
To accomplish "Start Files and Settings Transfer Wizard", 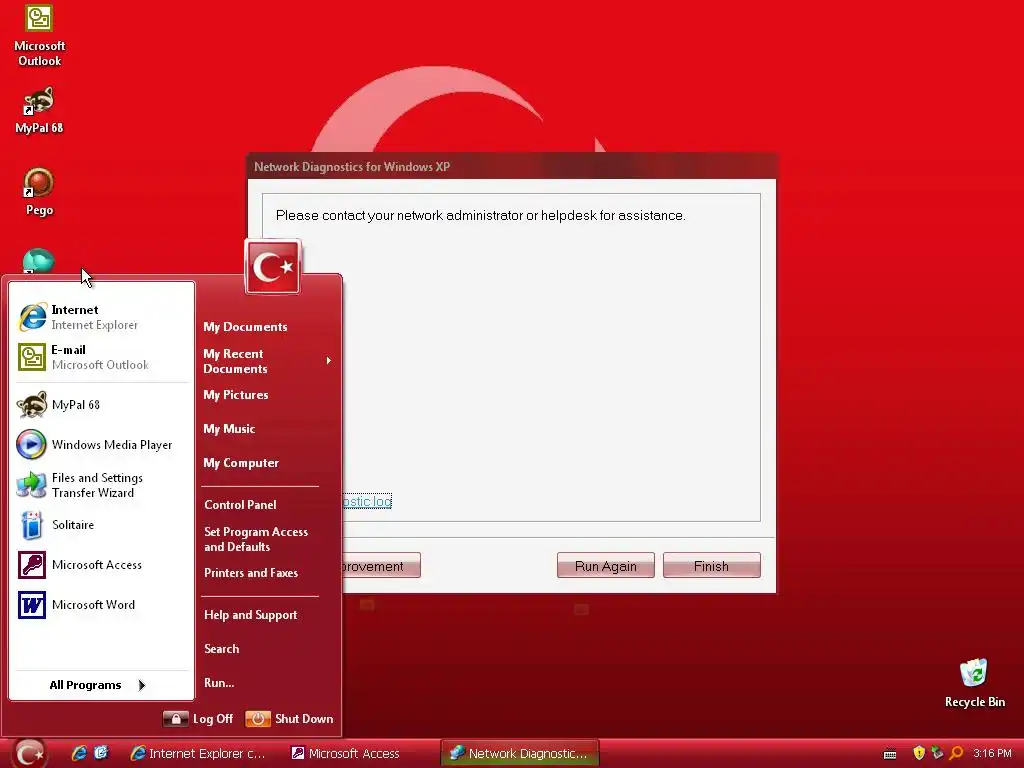I will 102,485.
